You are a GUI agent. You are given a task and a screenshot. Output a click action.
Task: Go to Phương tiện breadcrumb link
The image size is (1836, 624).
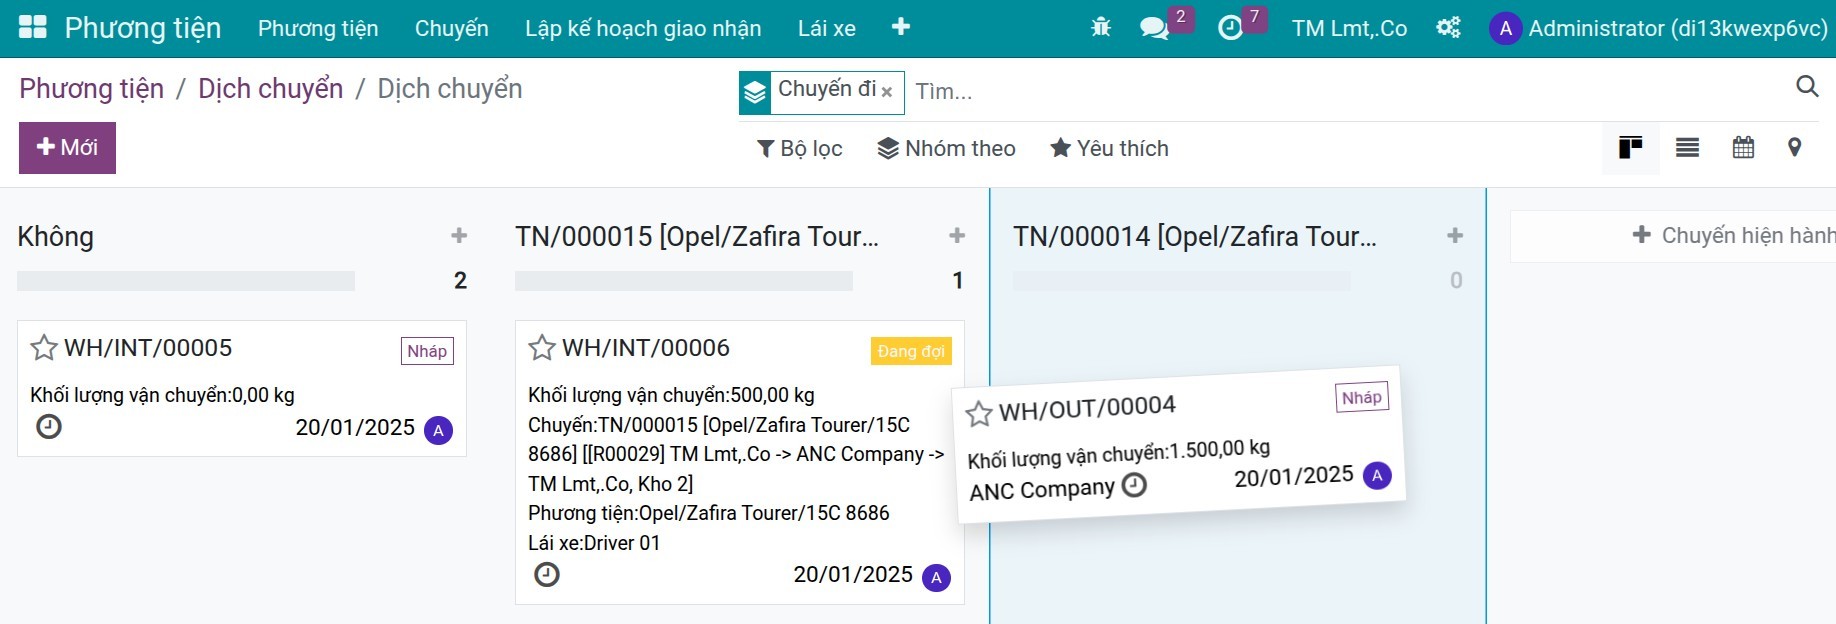tap(91, 88)
